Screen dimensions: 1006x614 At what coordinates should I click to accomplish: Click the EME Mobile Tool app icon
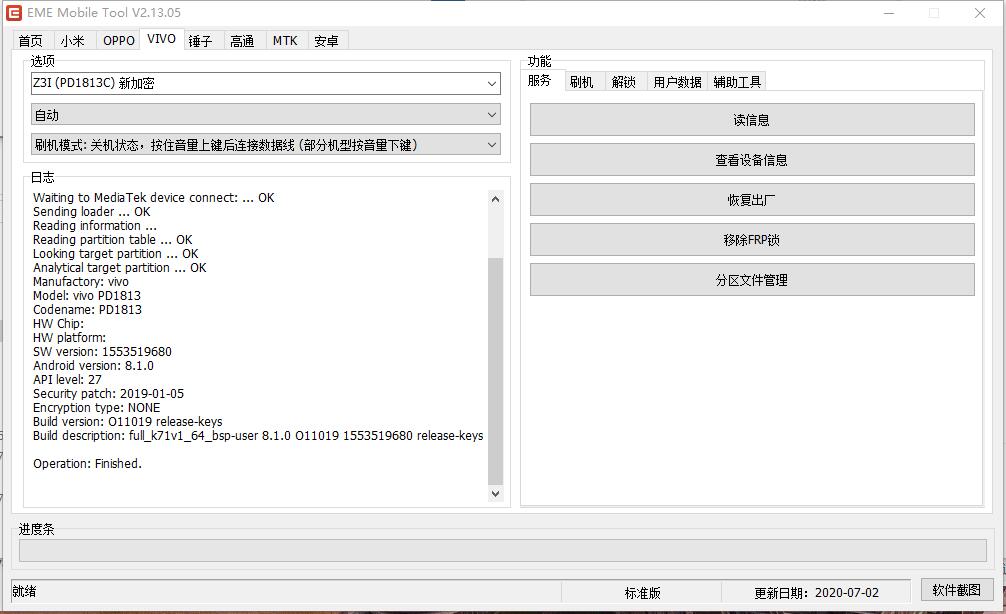click(13, 12)
